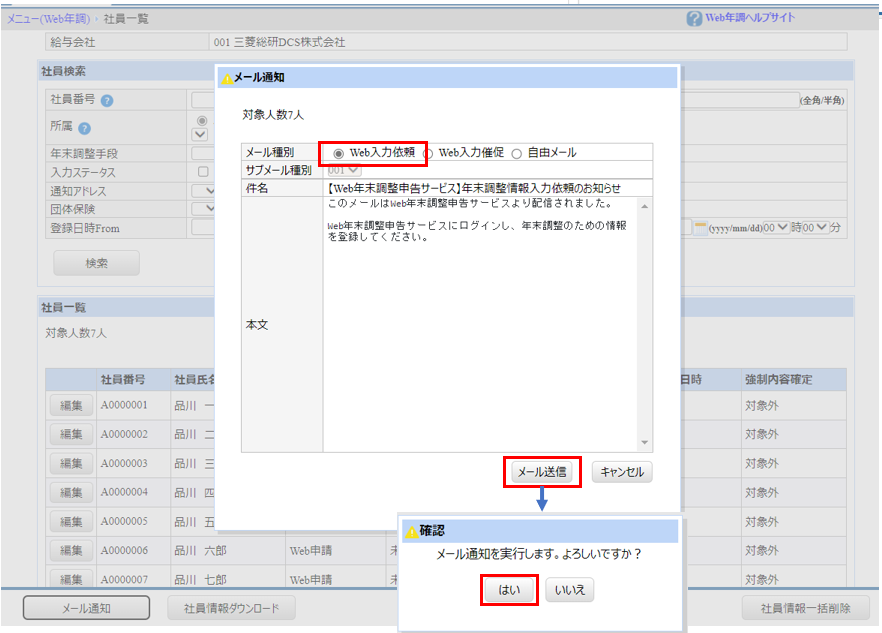Click inside the 本文 body text area

tap(480, 324)
